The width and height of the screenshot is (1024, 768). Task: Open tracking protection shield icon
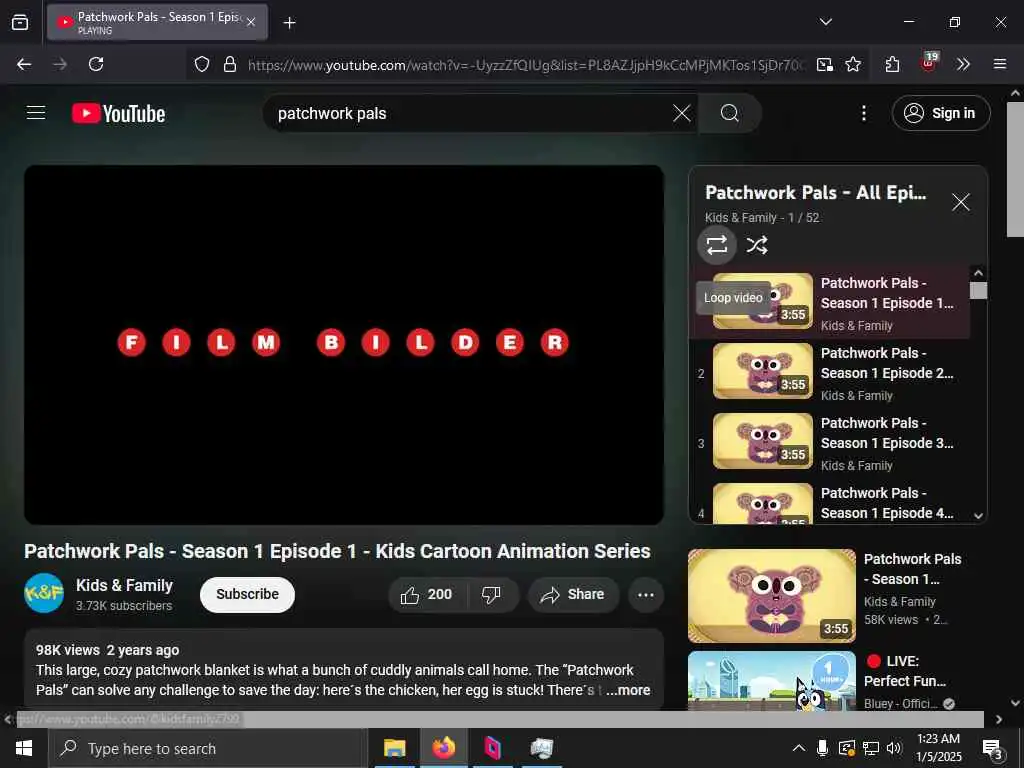tap(202, 64)
